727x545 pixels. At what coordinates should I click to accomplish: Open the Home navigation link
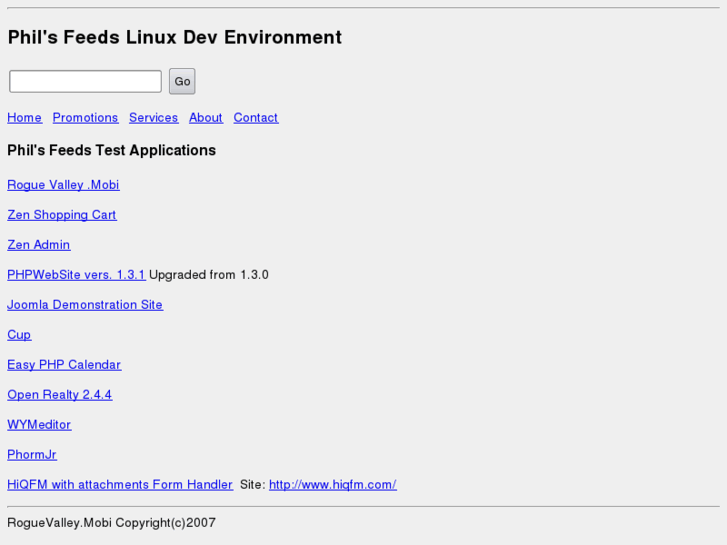point(24,118)
